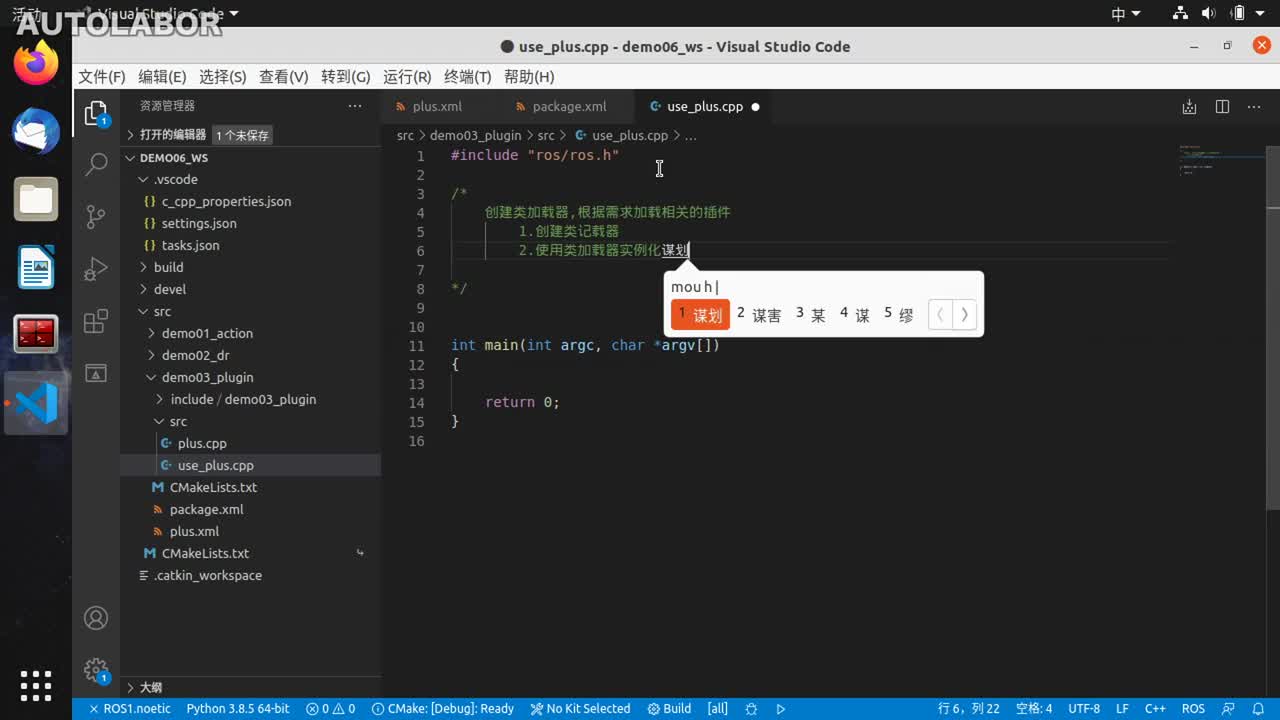Screen dimensions: 1280x720
Task: Launch Firefox from the Ubuntu dock
Action: 36,64
